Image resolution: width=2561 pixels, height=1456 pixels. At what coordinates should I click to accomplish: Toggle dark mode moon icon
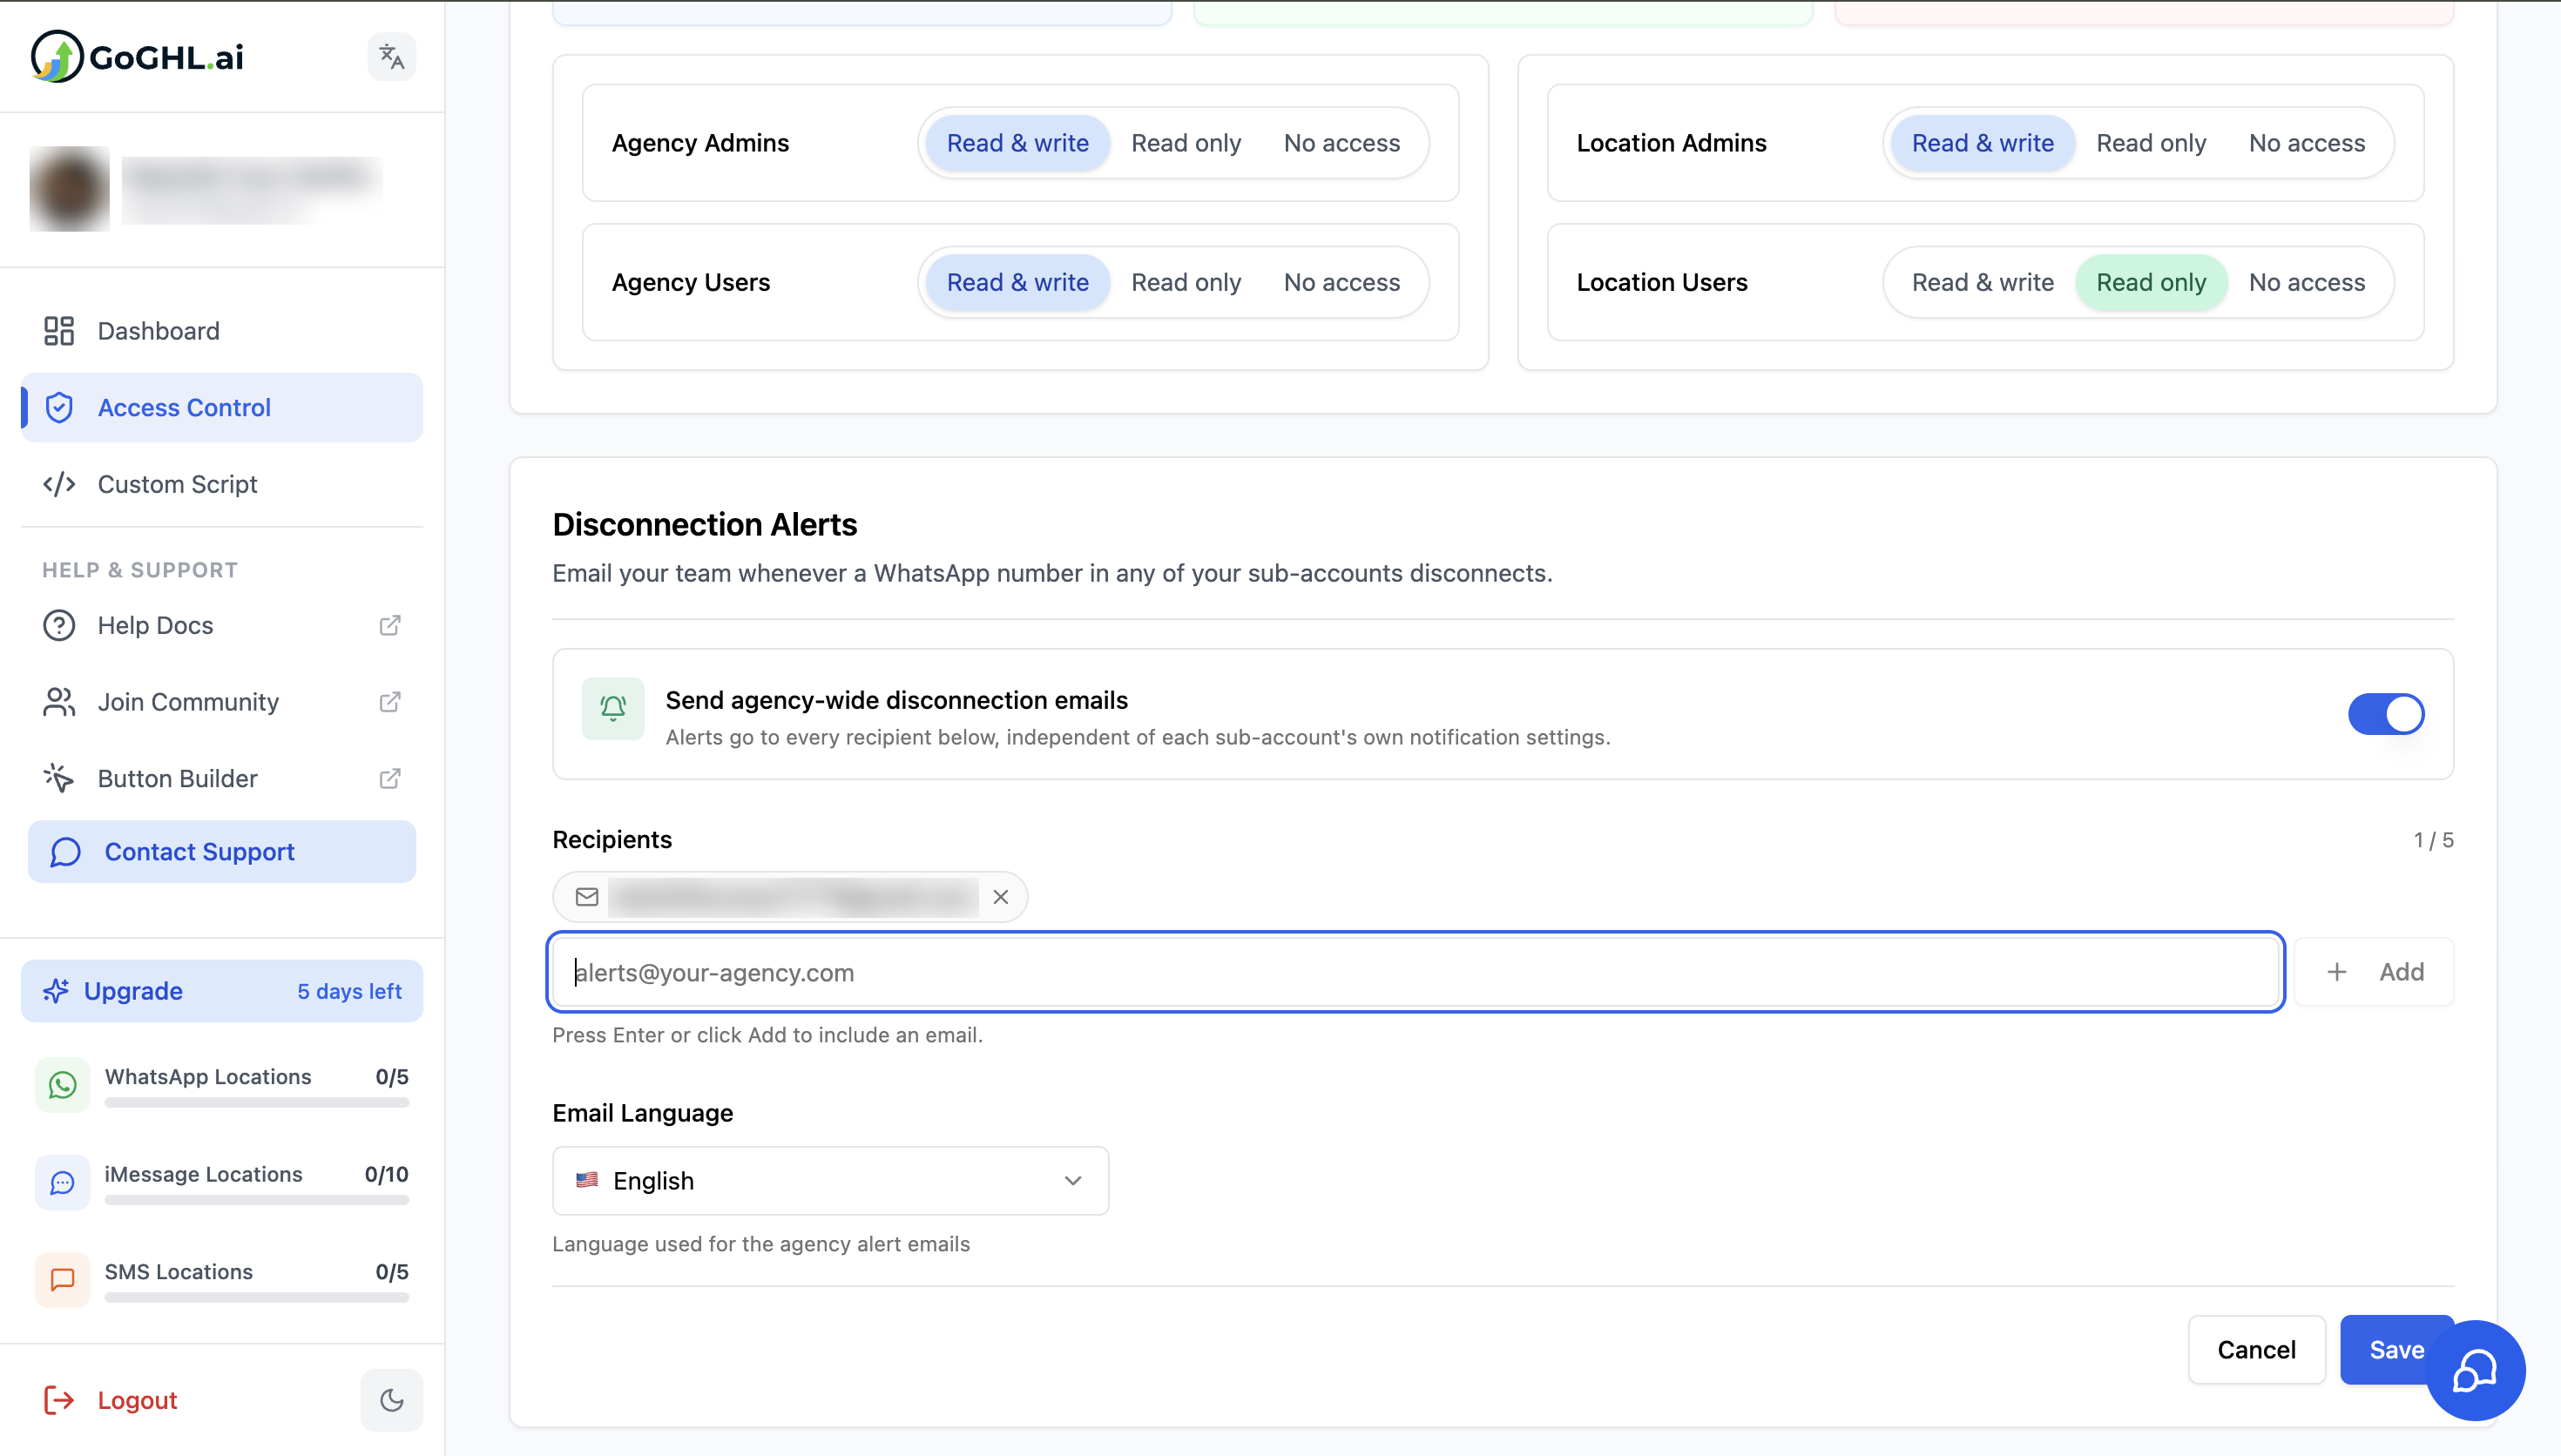[x=392, y=1400]
